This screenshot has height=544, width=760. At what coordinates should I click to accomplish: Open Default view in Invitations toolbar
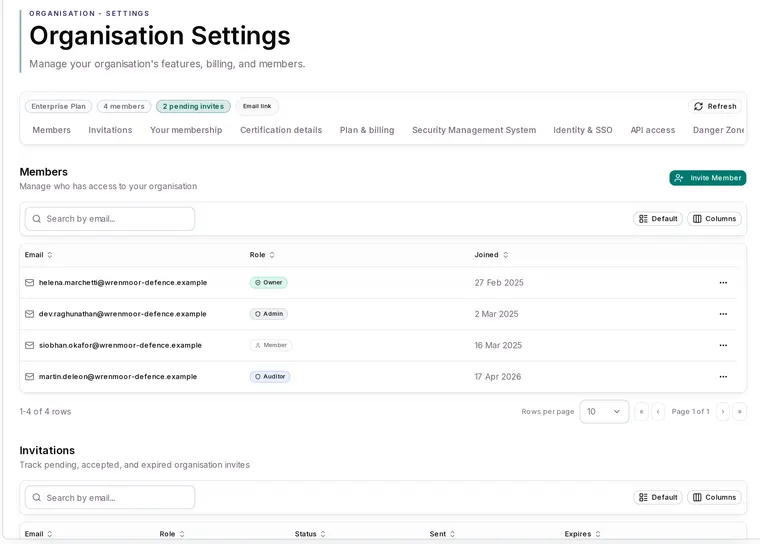coord(658,497)
